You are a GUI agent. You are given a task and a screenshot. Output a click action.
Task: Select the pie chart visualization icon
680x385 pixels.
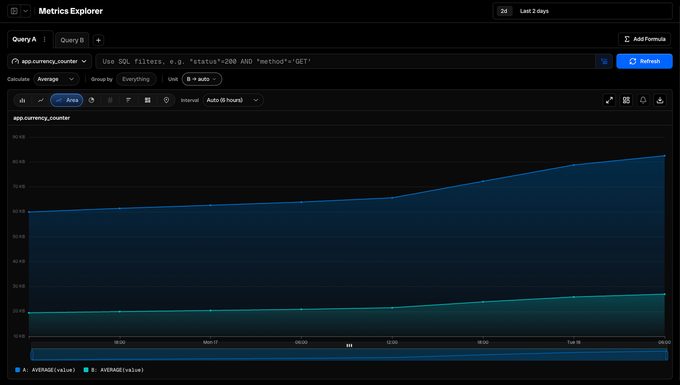(92, 100)
